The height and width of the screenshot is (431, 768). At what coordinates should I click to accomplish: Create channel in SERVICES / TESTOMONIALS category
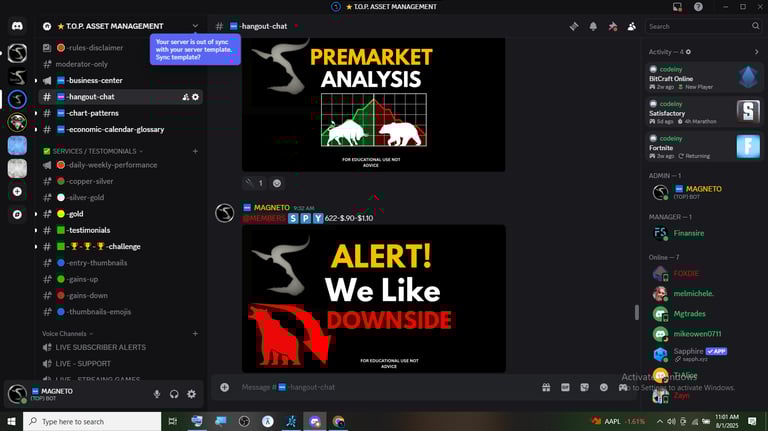tap(195, 151)
